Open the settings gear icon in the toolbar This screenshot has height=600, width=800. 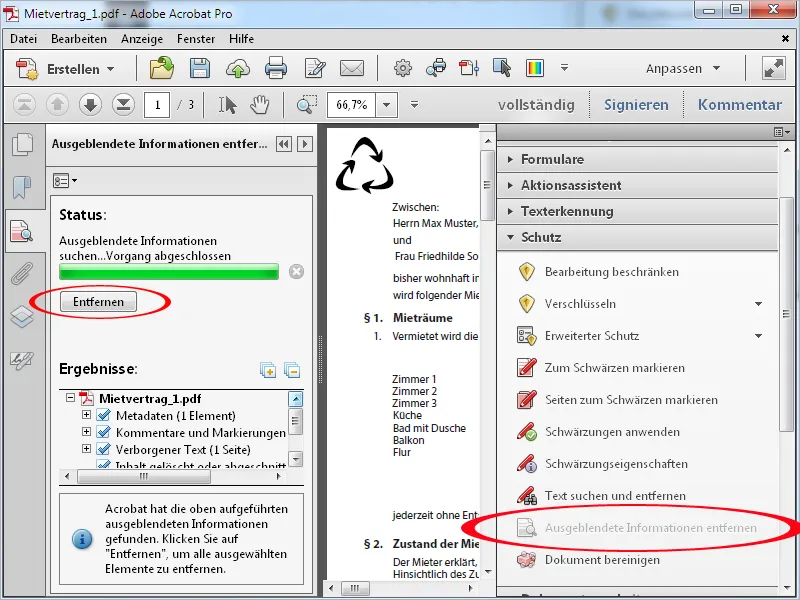[x=403, y=68]
